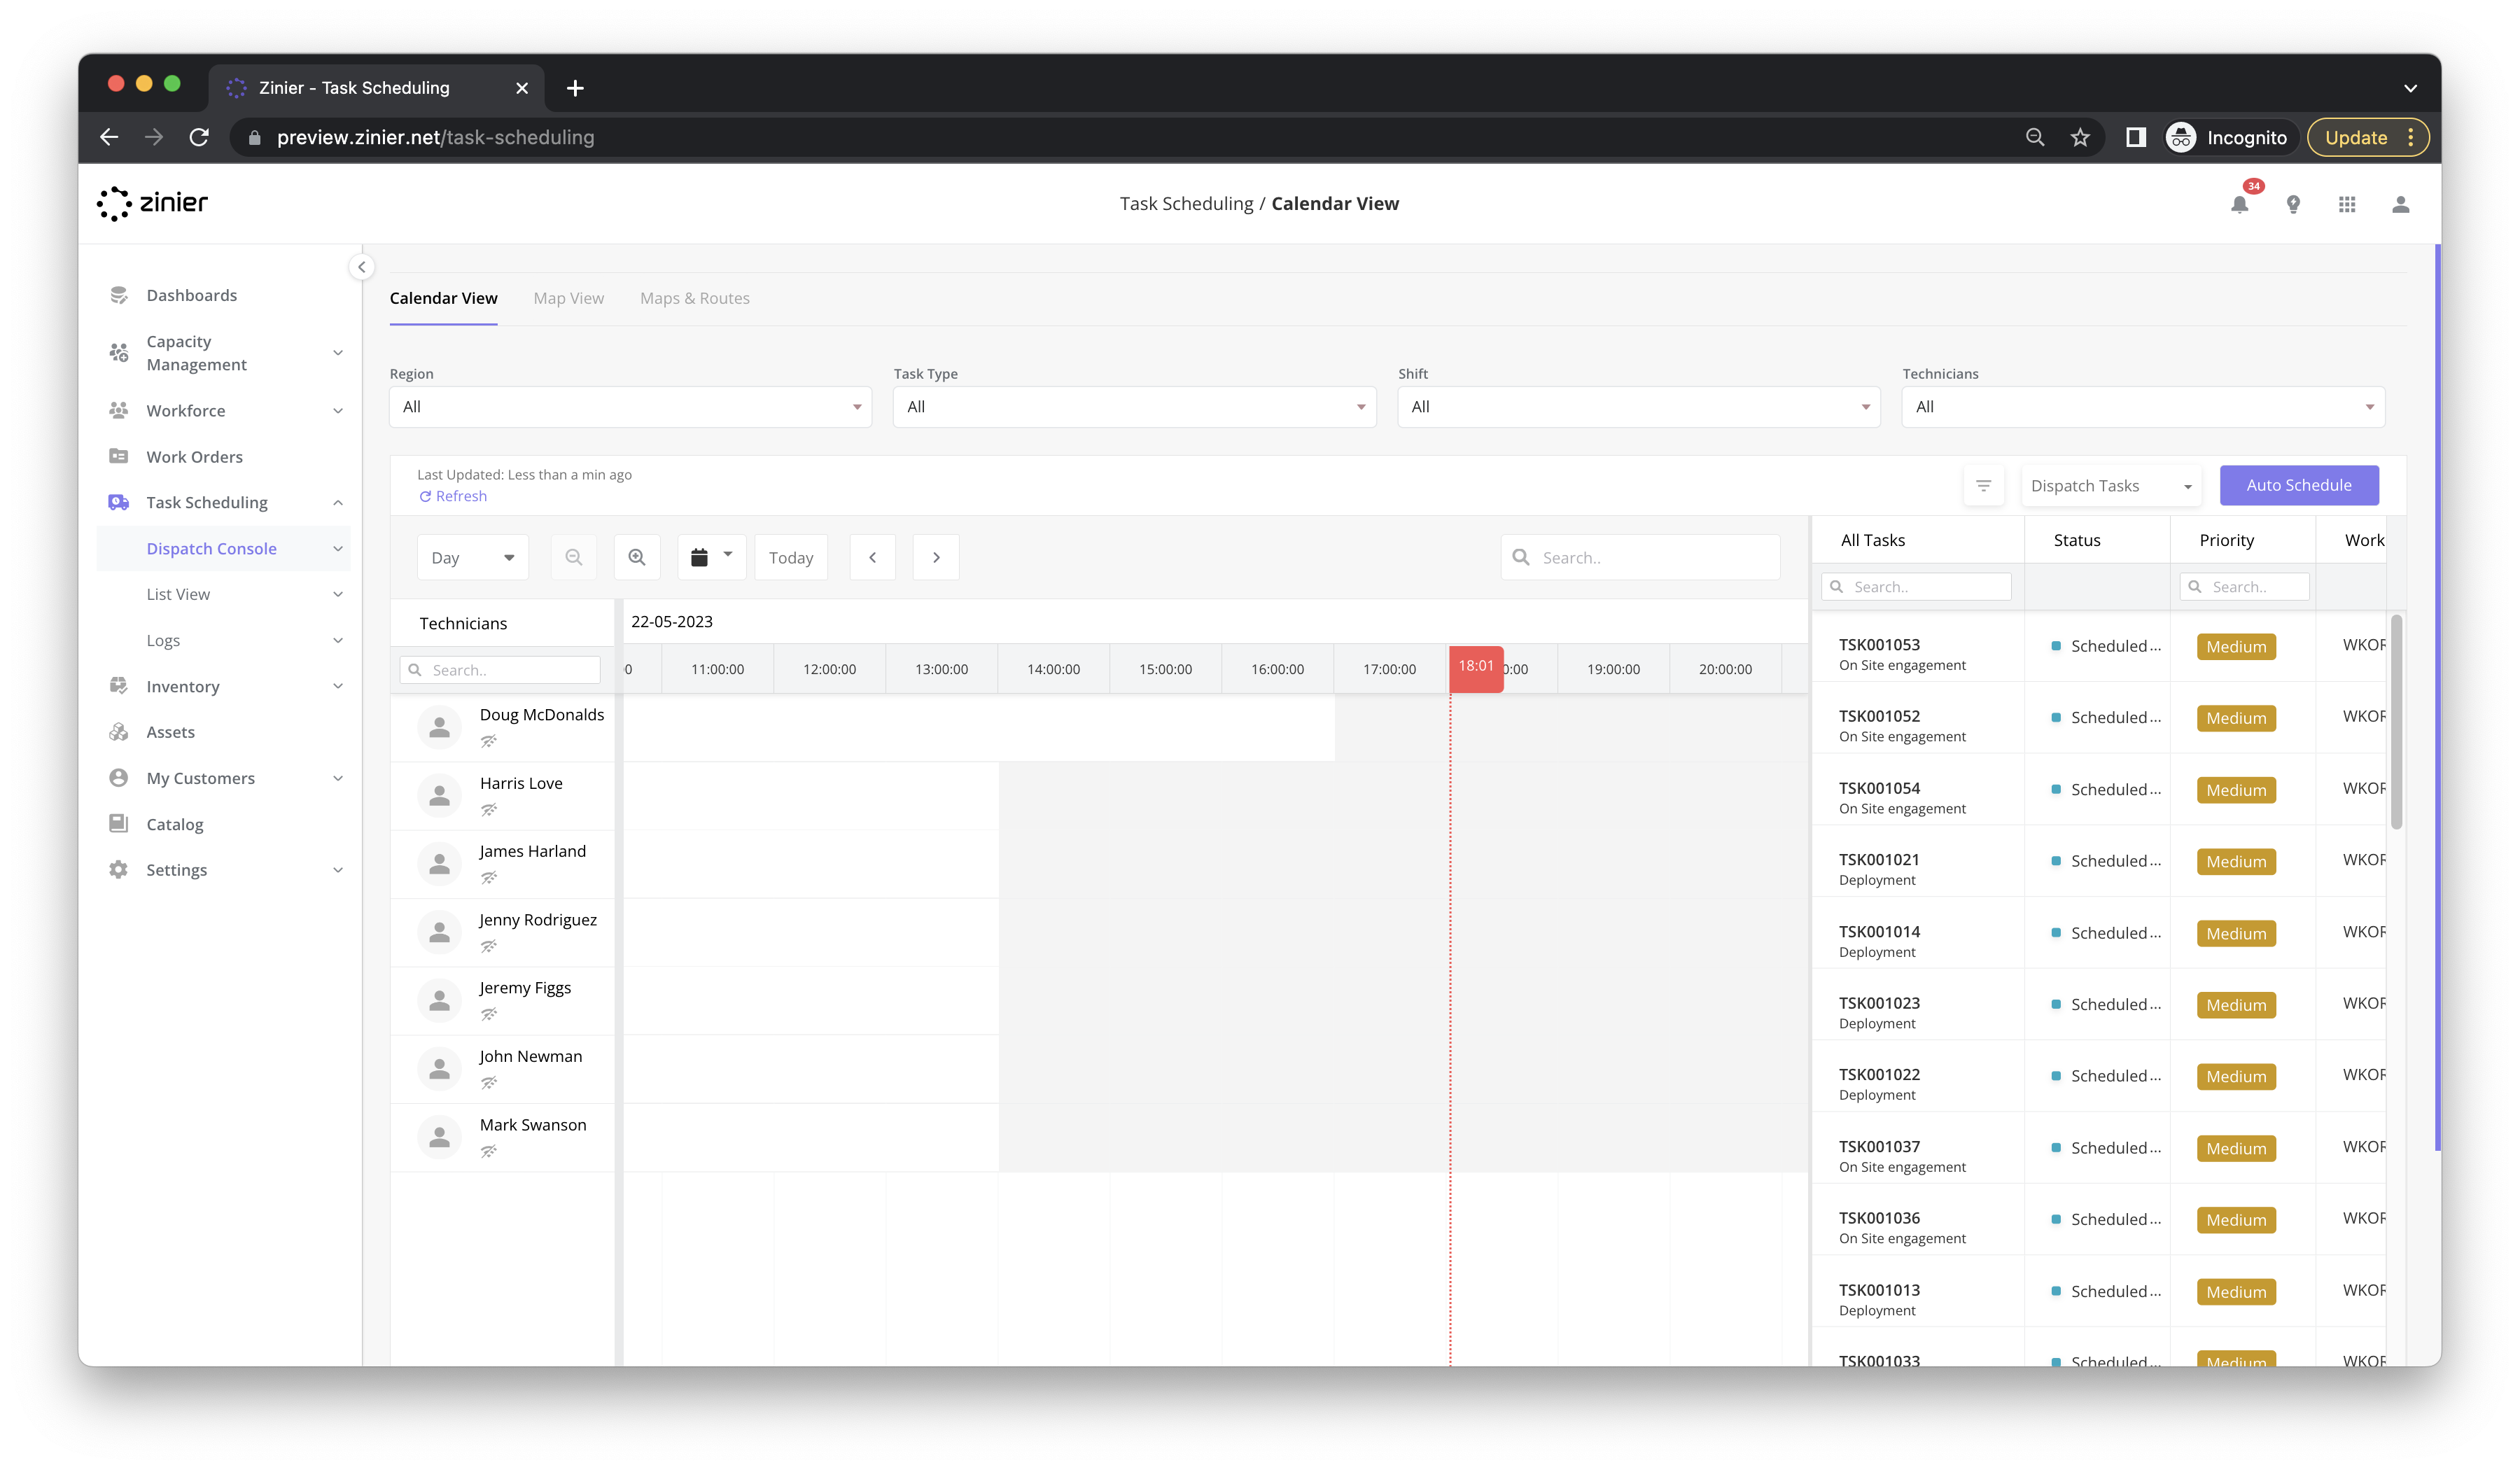2520x1470 pixels.
Task: Select the Calendar View tab
Action: (x=443, y=298)
